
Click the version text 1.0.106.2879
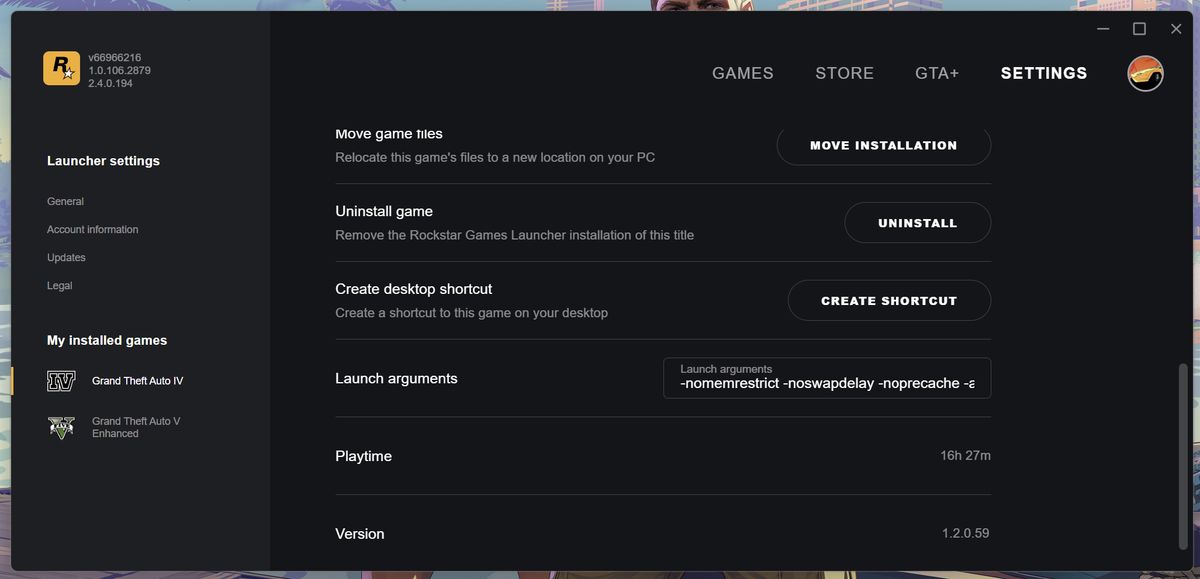pos(119,71)
